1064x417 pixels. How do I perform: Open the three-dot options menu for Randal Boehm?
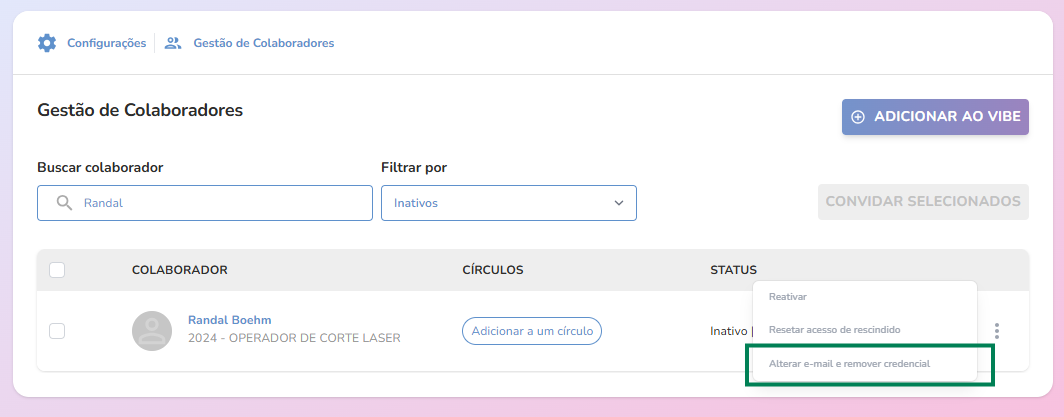click(996, 331)
